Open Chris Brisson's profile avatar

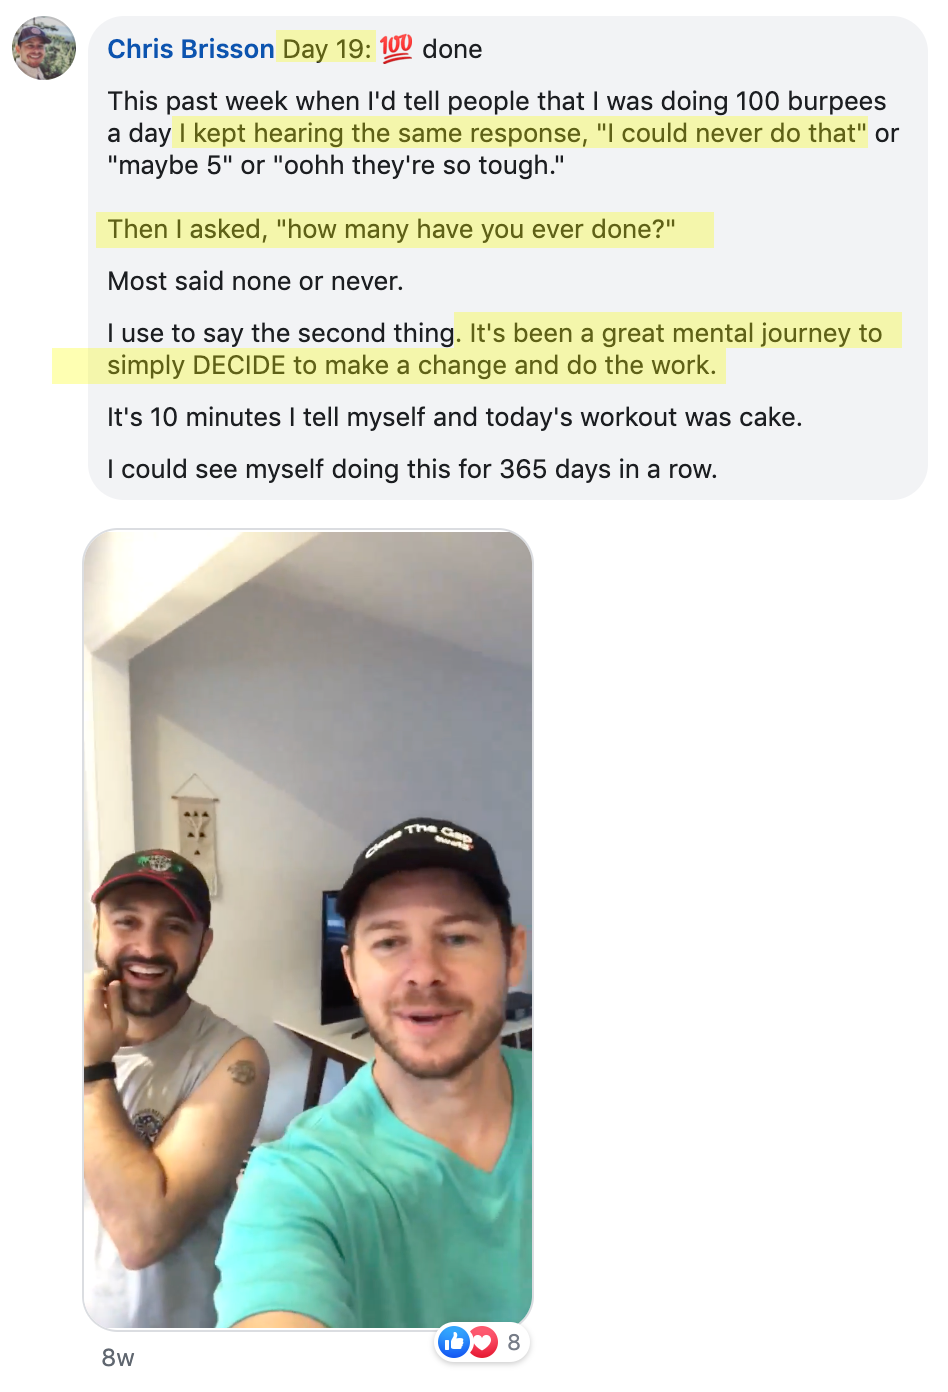44,48
